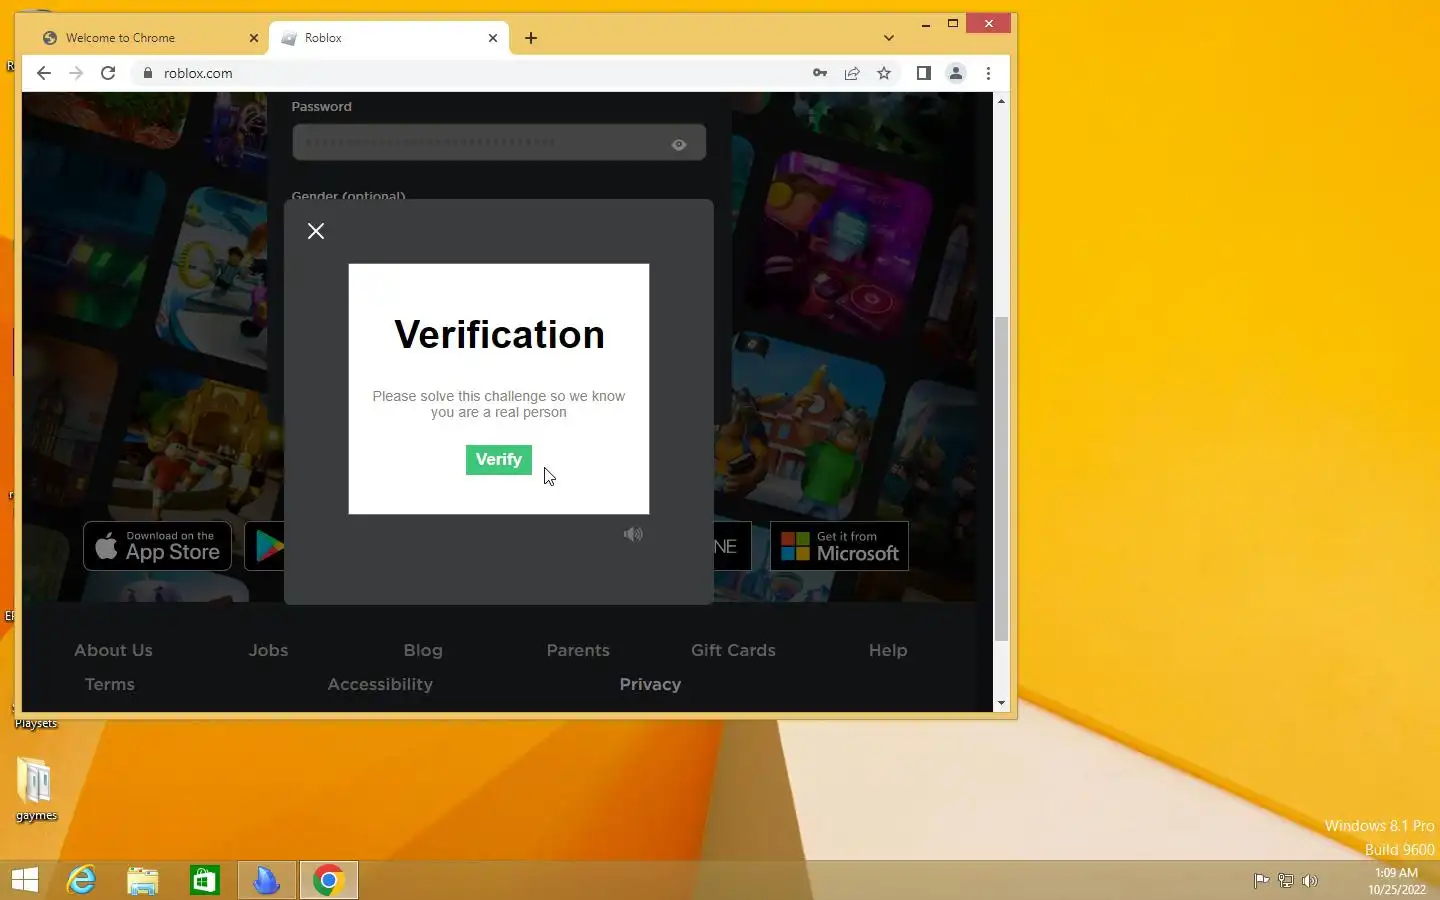Click the roblox.com address bar
1440x900 pixels.
470,73
